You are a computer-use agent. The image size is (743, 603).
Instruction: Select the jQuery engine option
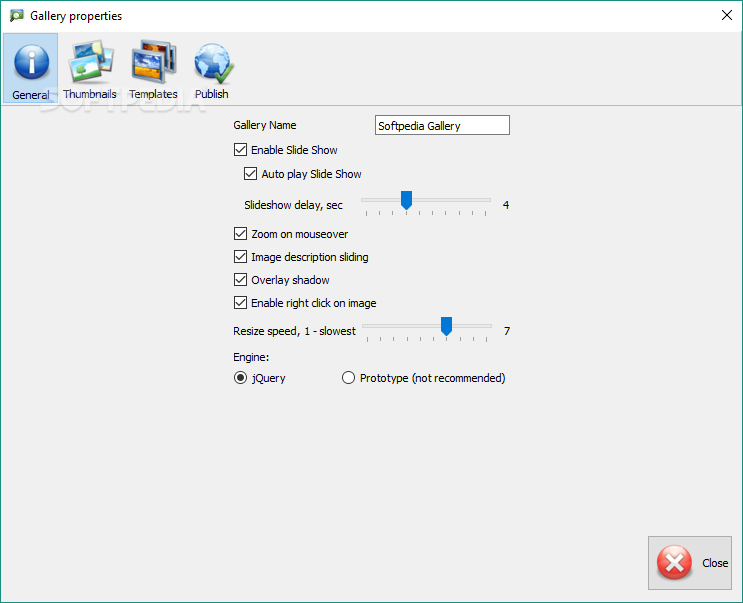coord(240,378)
